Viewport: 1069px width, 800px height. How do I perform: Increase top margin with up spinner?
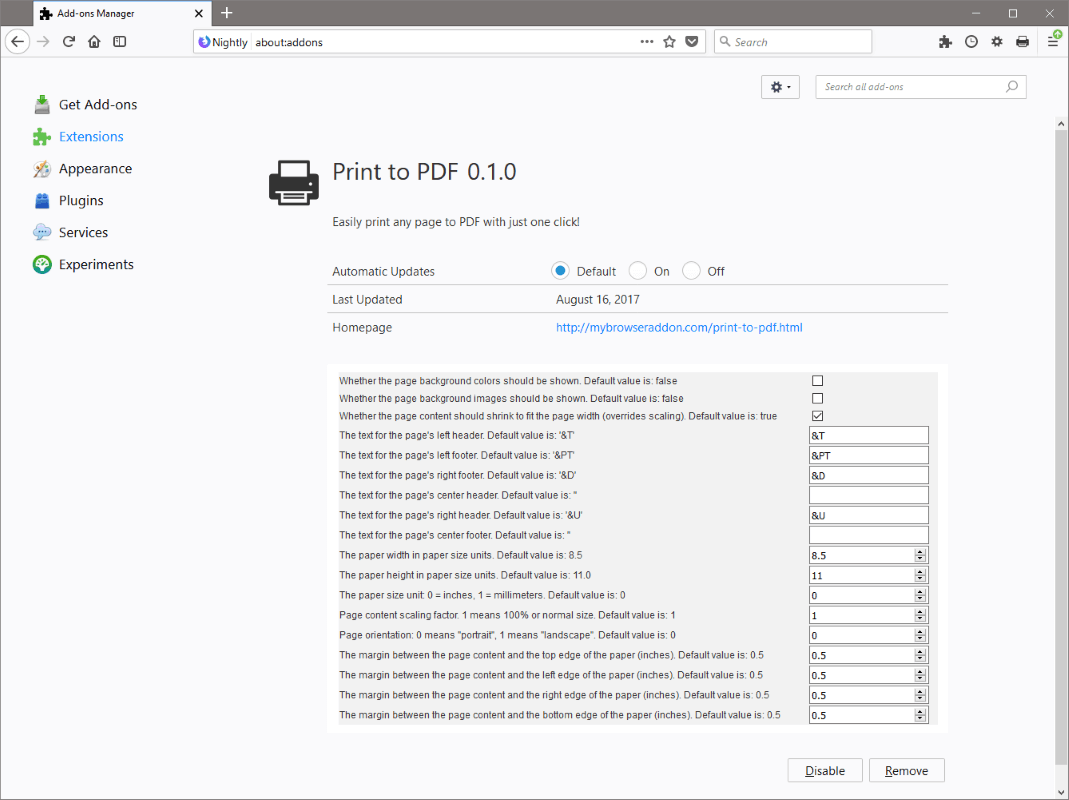tap(920, 651)
